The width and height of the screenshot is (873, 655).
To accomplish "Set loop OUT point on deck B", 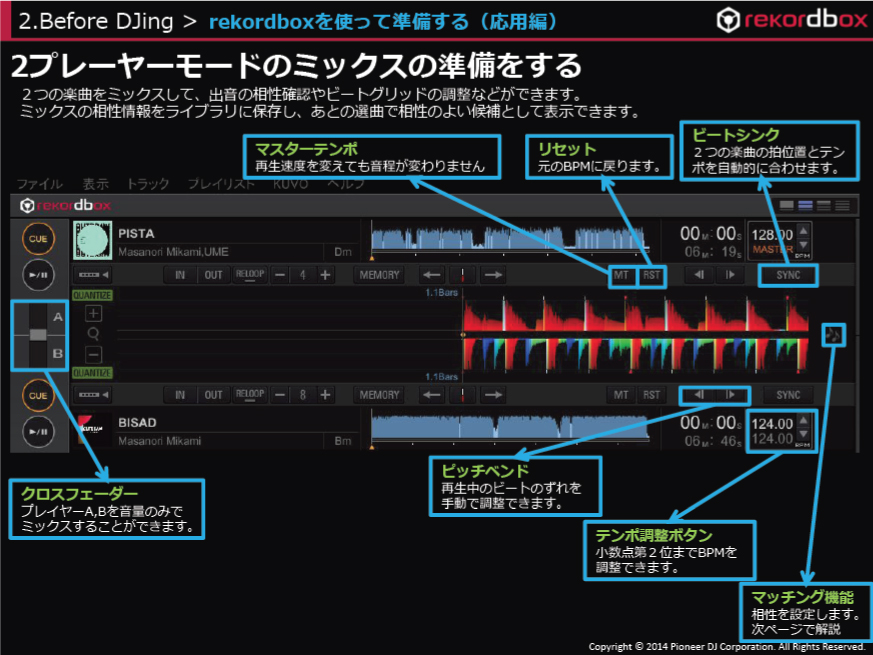I will (213, 395).
